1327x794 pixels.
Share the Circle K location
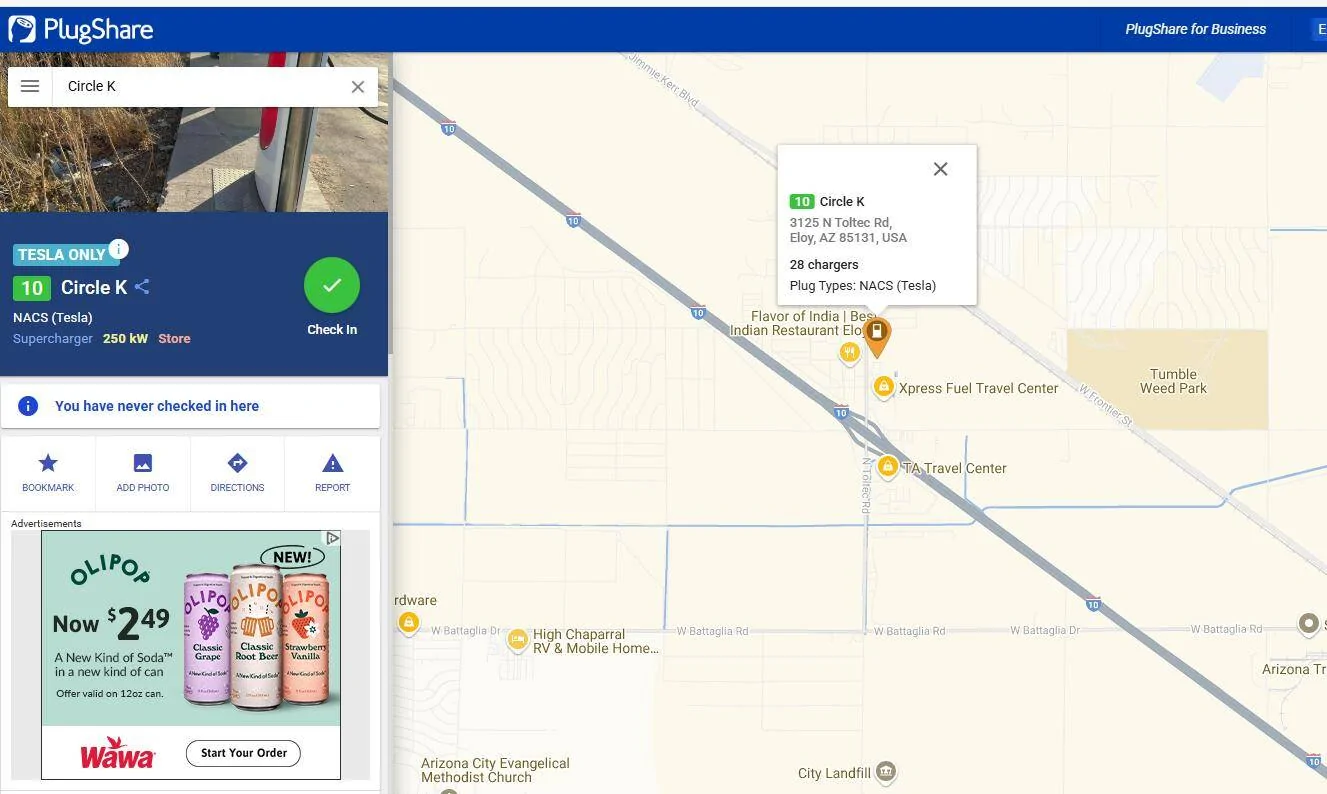pos(142,287)
